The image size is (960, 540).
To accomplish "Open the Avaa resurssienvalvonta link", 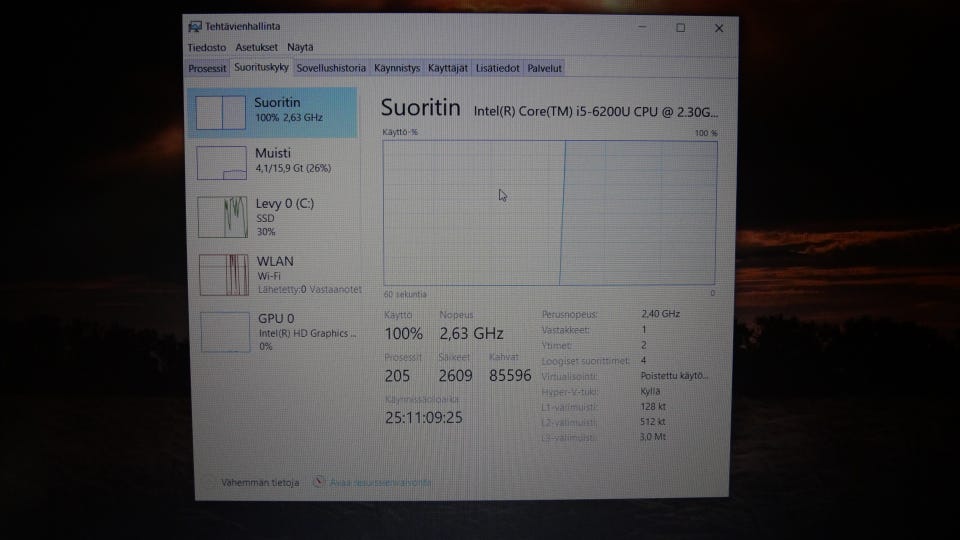I will pyautogui.click(x=381, y=482).
